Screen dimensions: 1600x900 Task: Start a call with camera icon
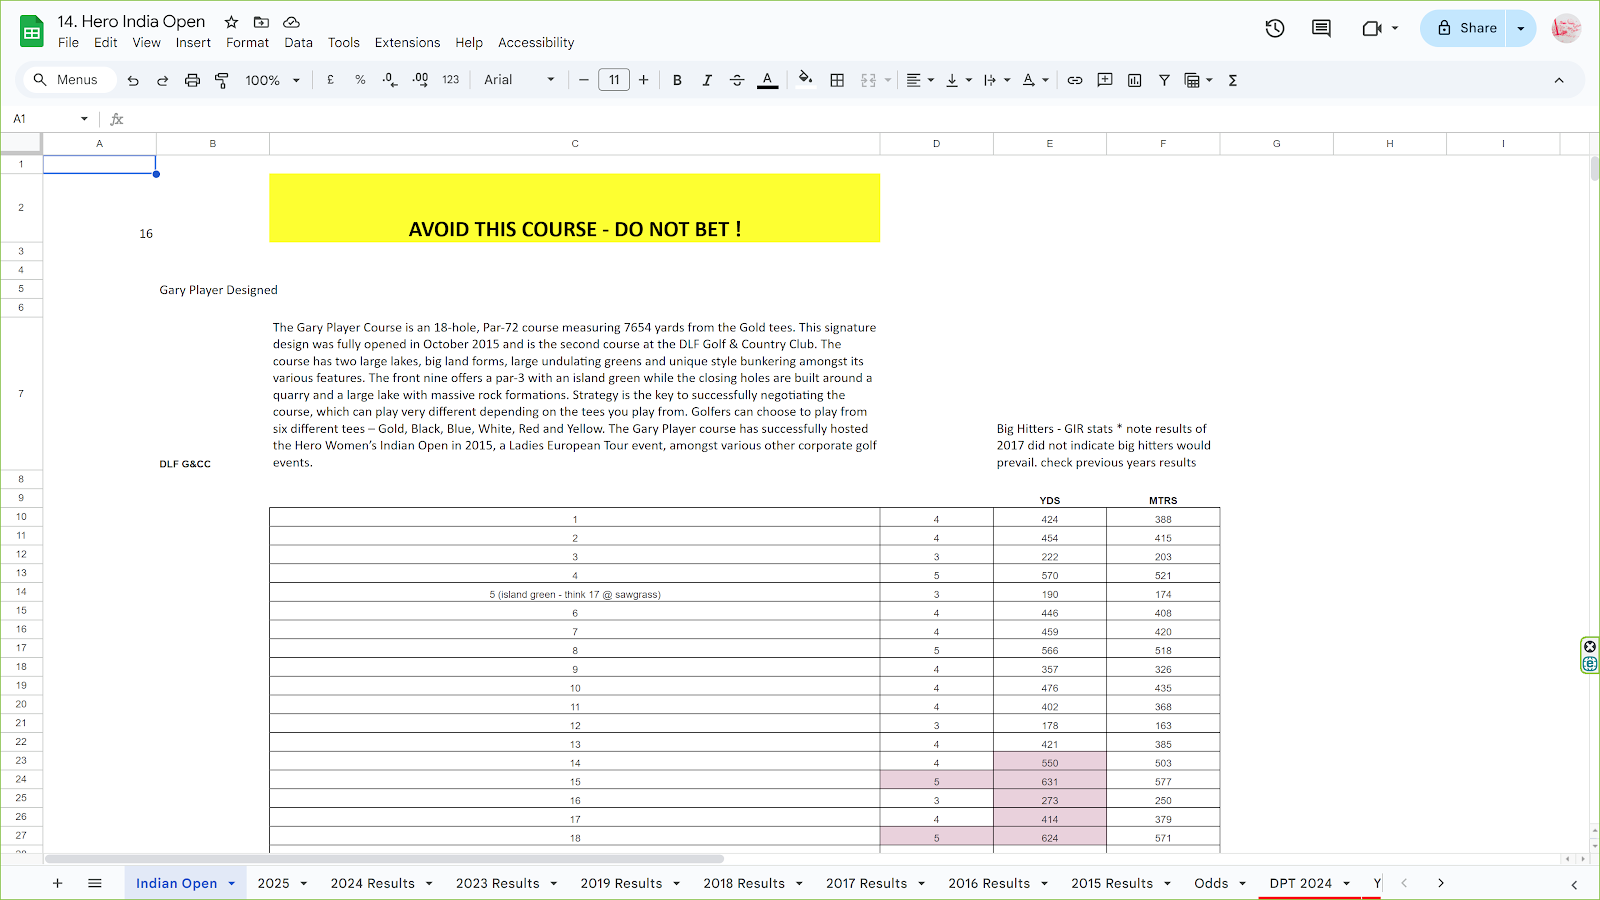[1372, 28]
